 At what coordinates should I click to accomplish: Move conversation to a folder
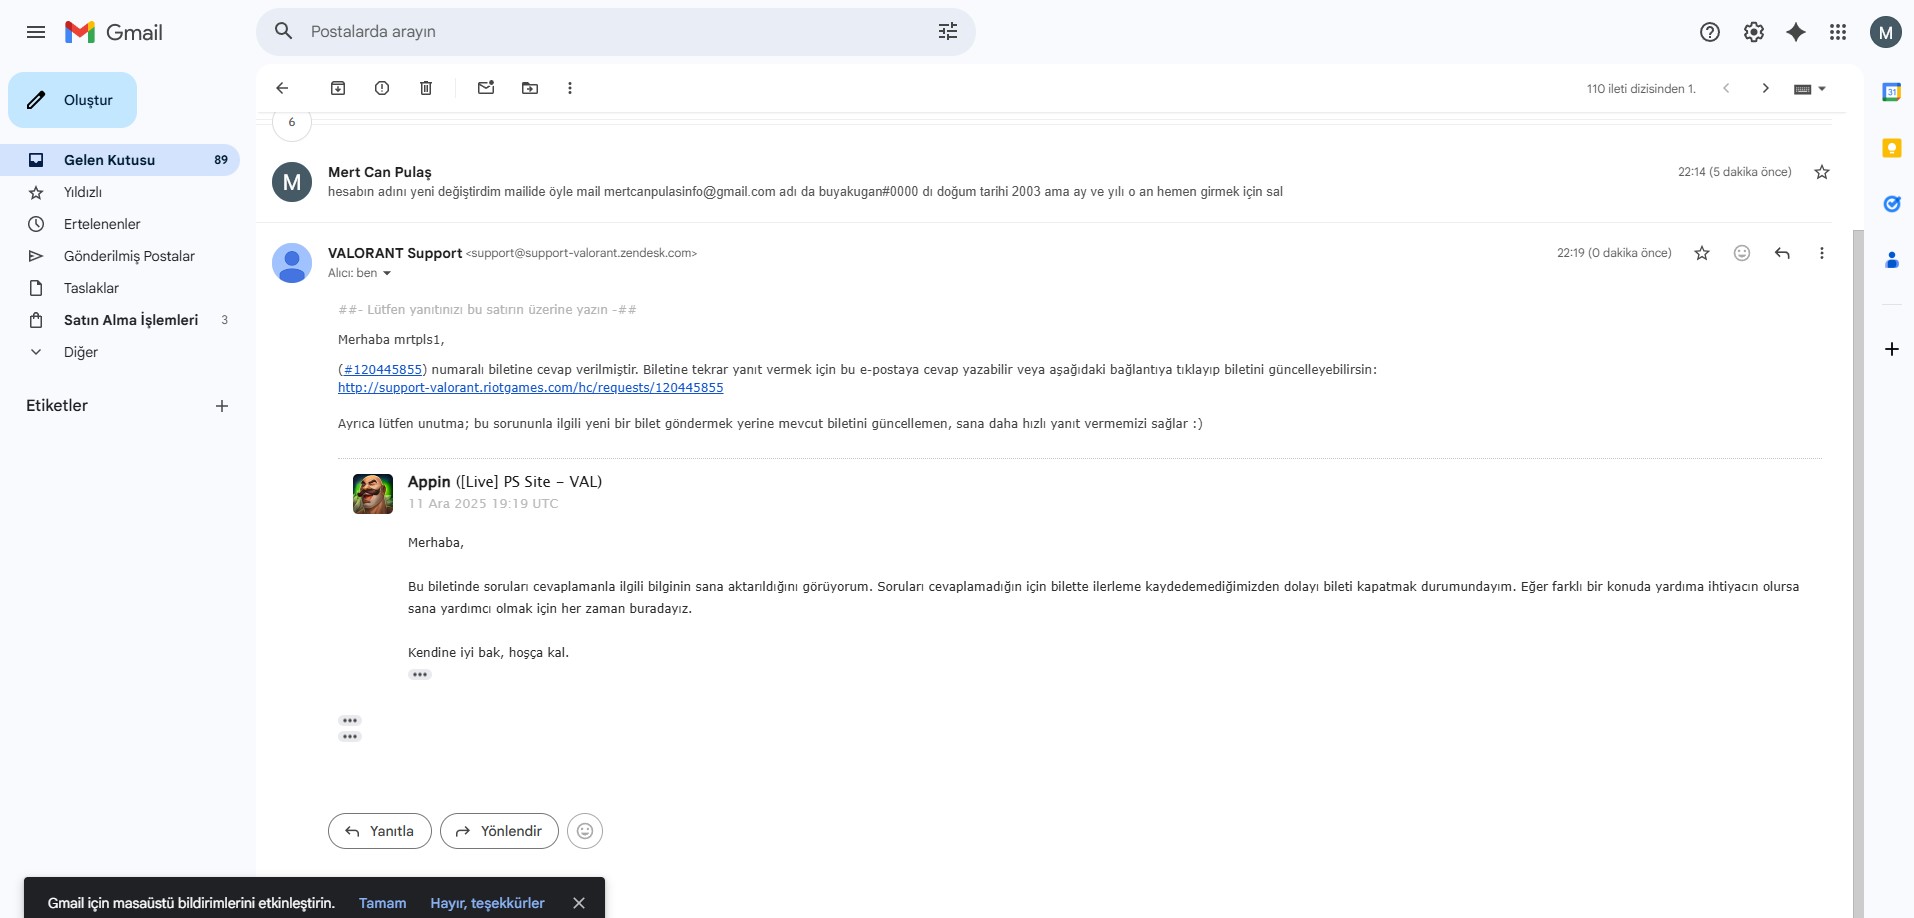click(530, 88)
